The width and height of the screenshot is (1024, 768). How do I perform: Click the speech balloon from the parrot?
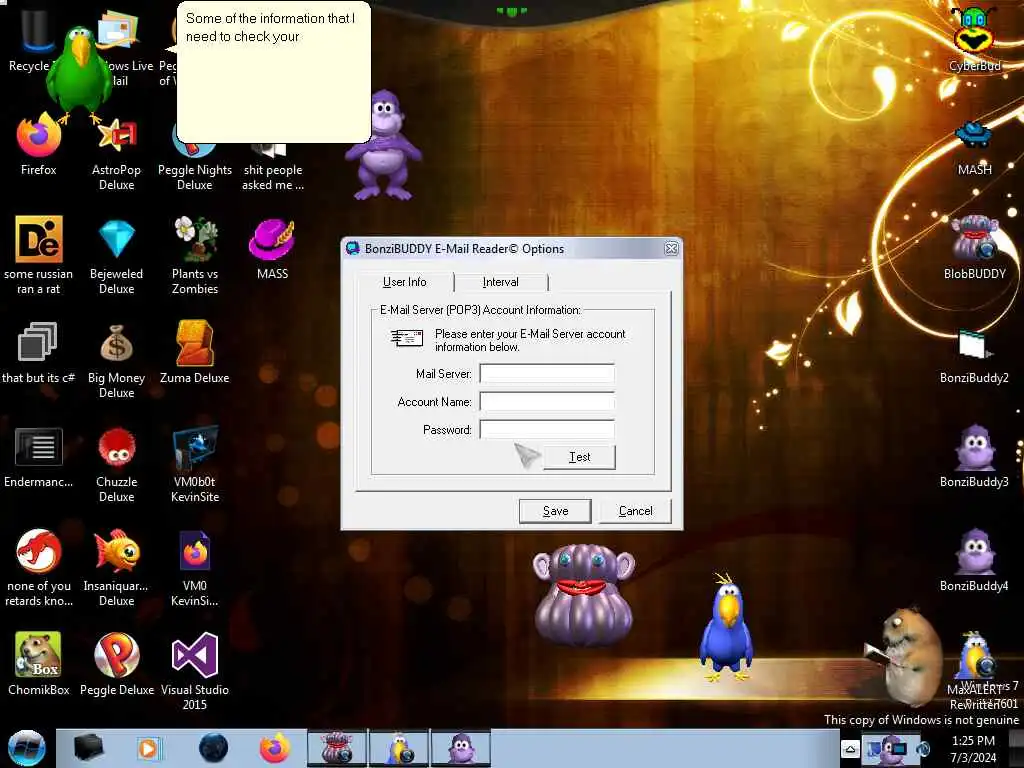(x=274, y=72)
